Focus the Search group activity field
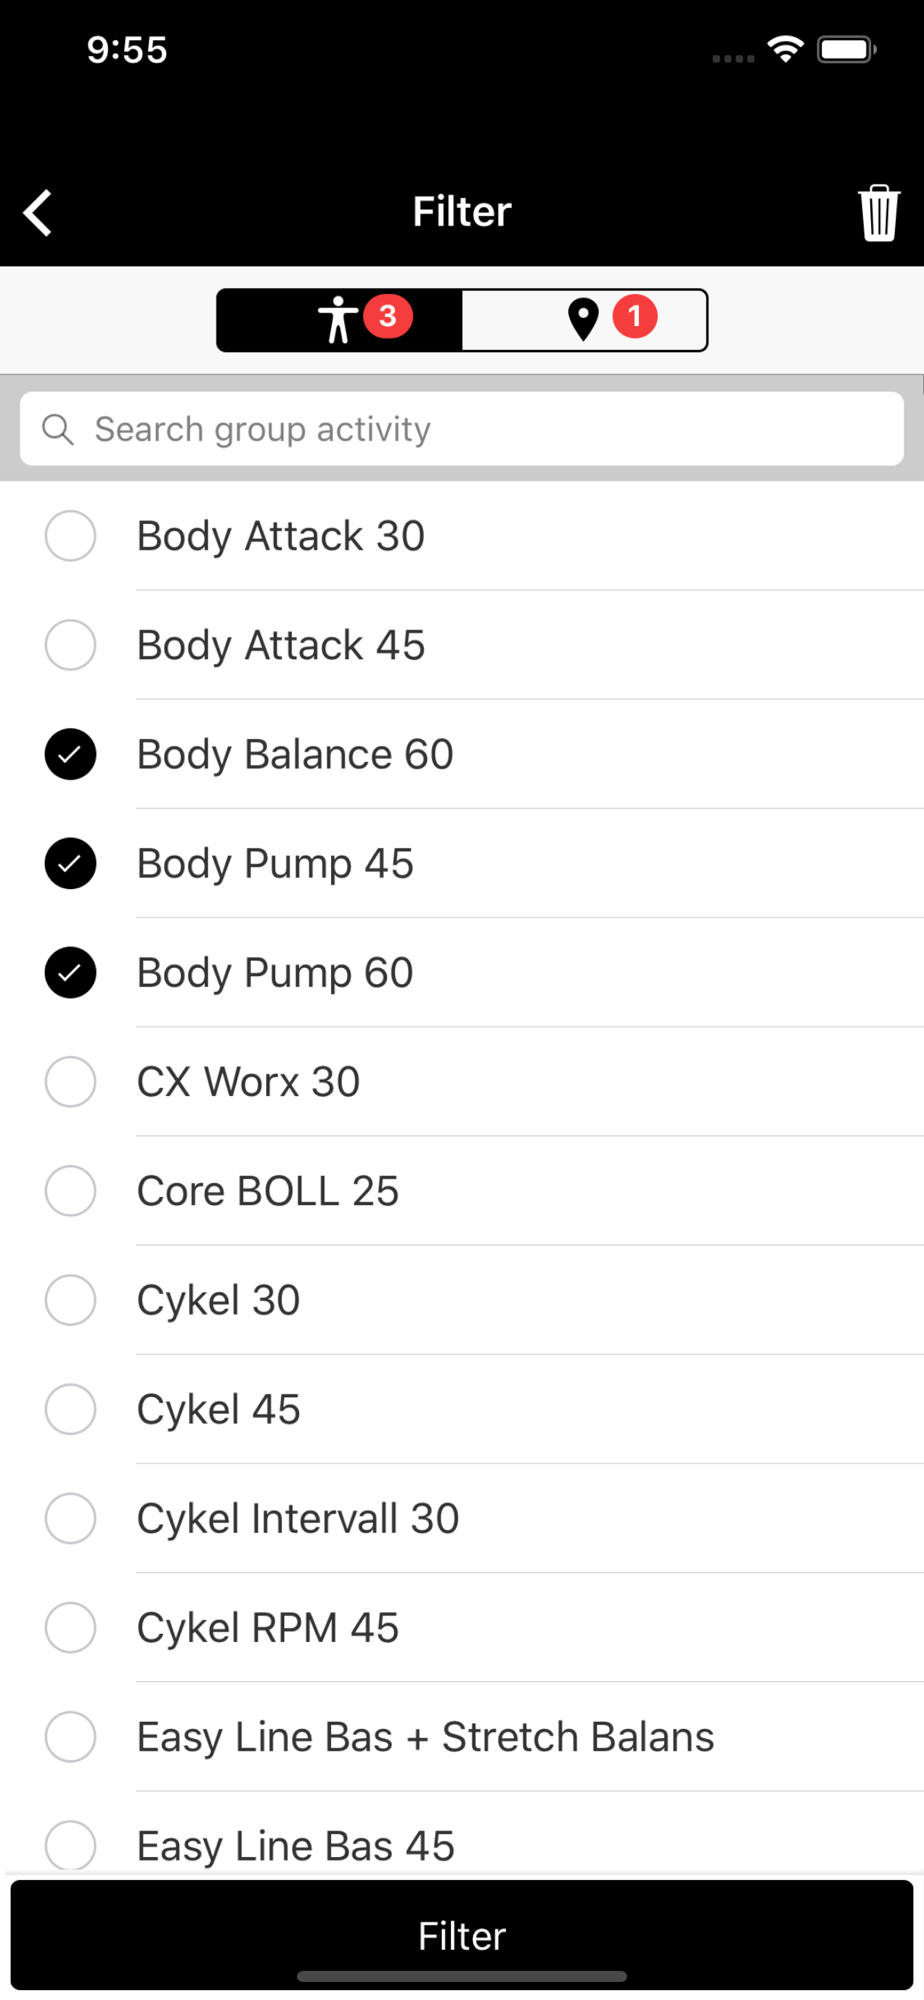The width and height of the screenshot is (924, 2000). click(x=462, y=429)
